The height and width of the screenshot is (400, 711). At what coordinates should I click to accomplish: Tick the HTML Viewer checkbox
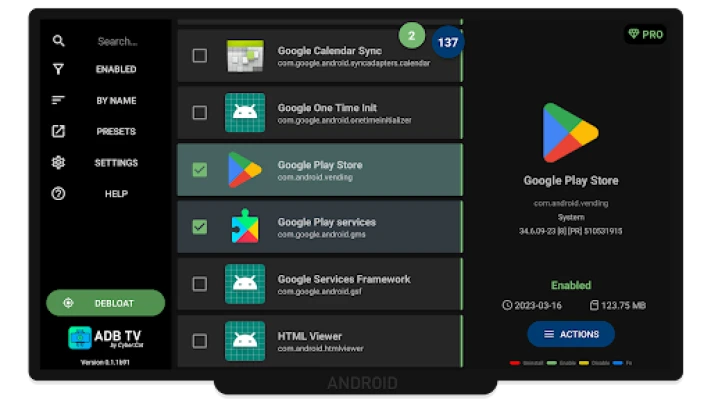point(200,341)
